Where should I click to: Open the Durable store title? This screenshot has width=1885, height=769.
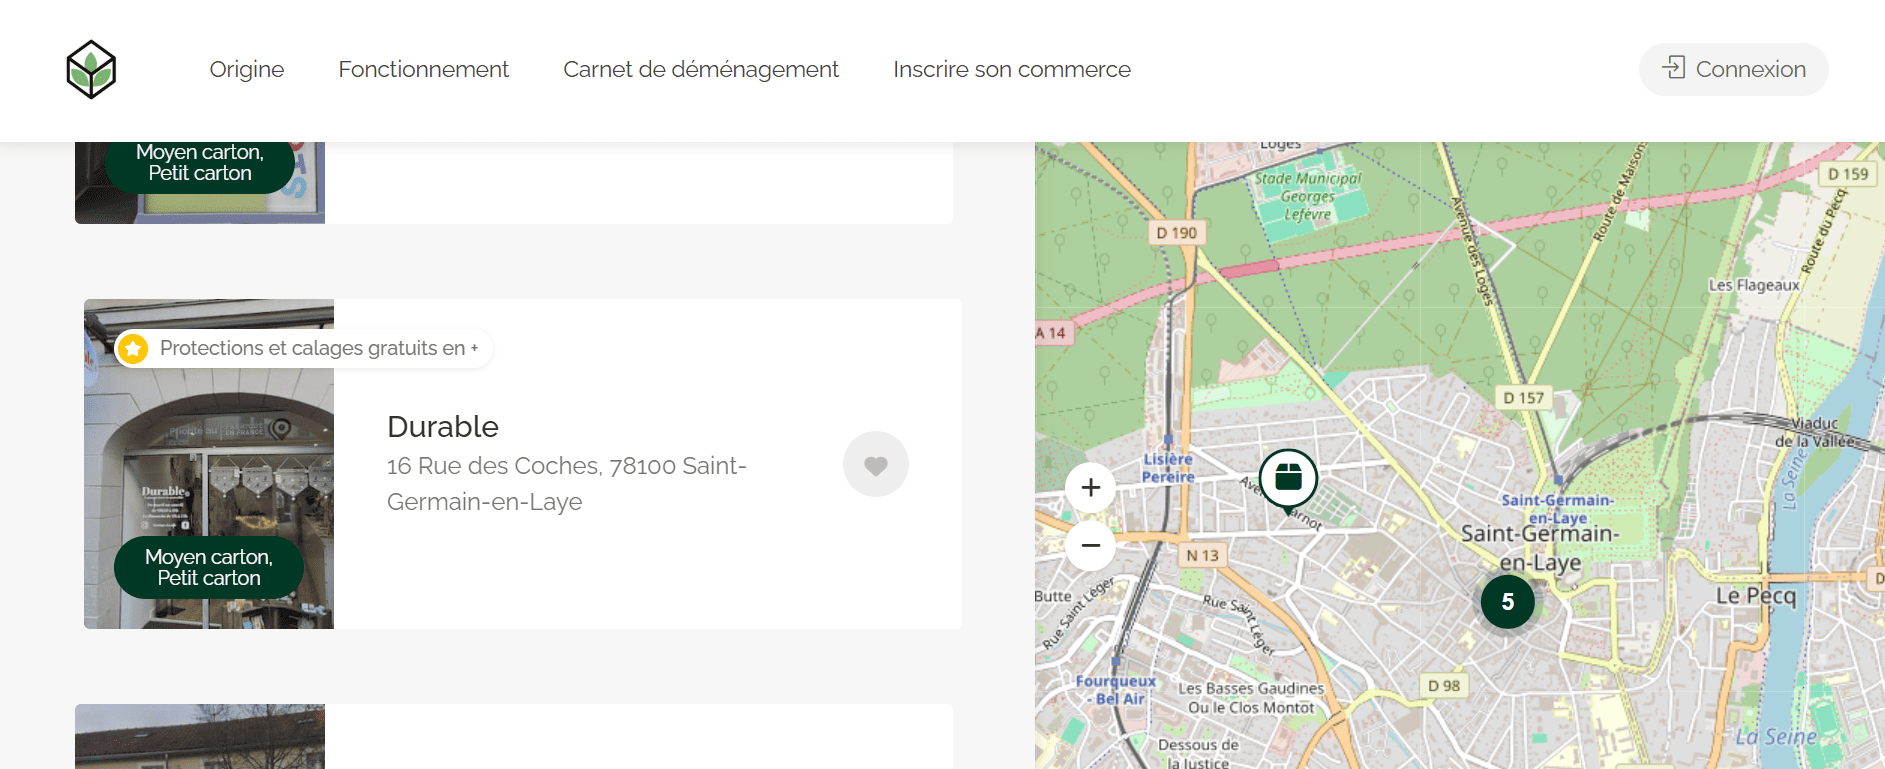click(x=442, y=427)
